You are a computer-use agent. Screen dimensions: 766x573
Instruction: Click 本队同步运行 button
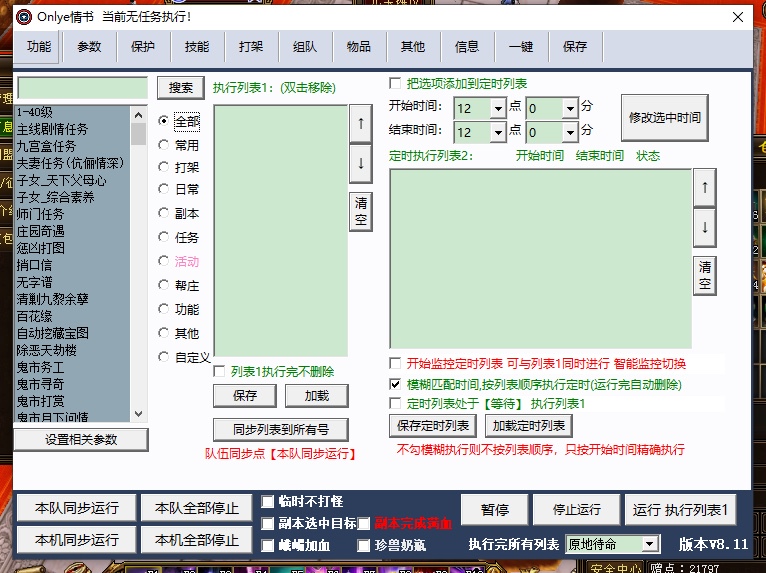point(76,508)
